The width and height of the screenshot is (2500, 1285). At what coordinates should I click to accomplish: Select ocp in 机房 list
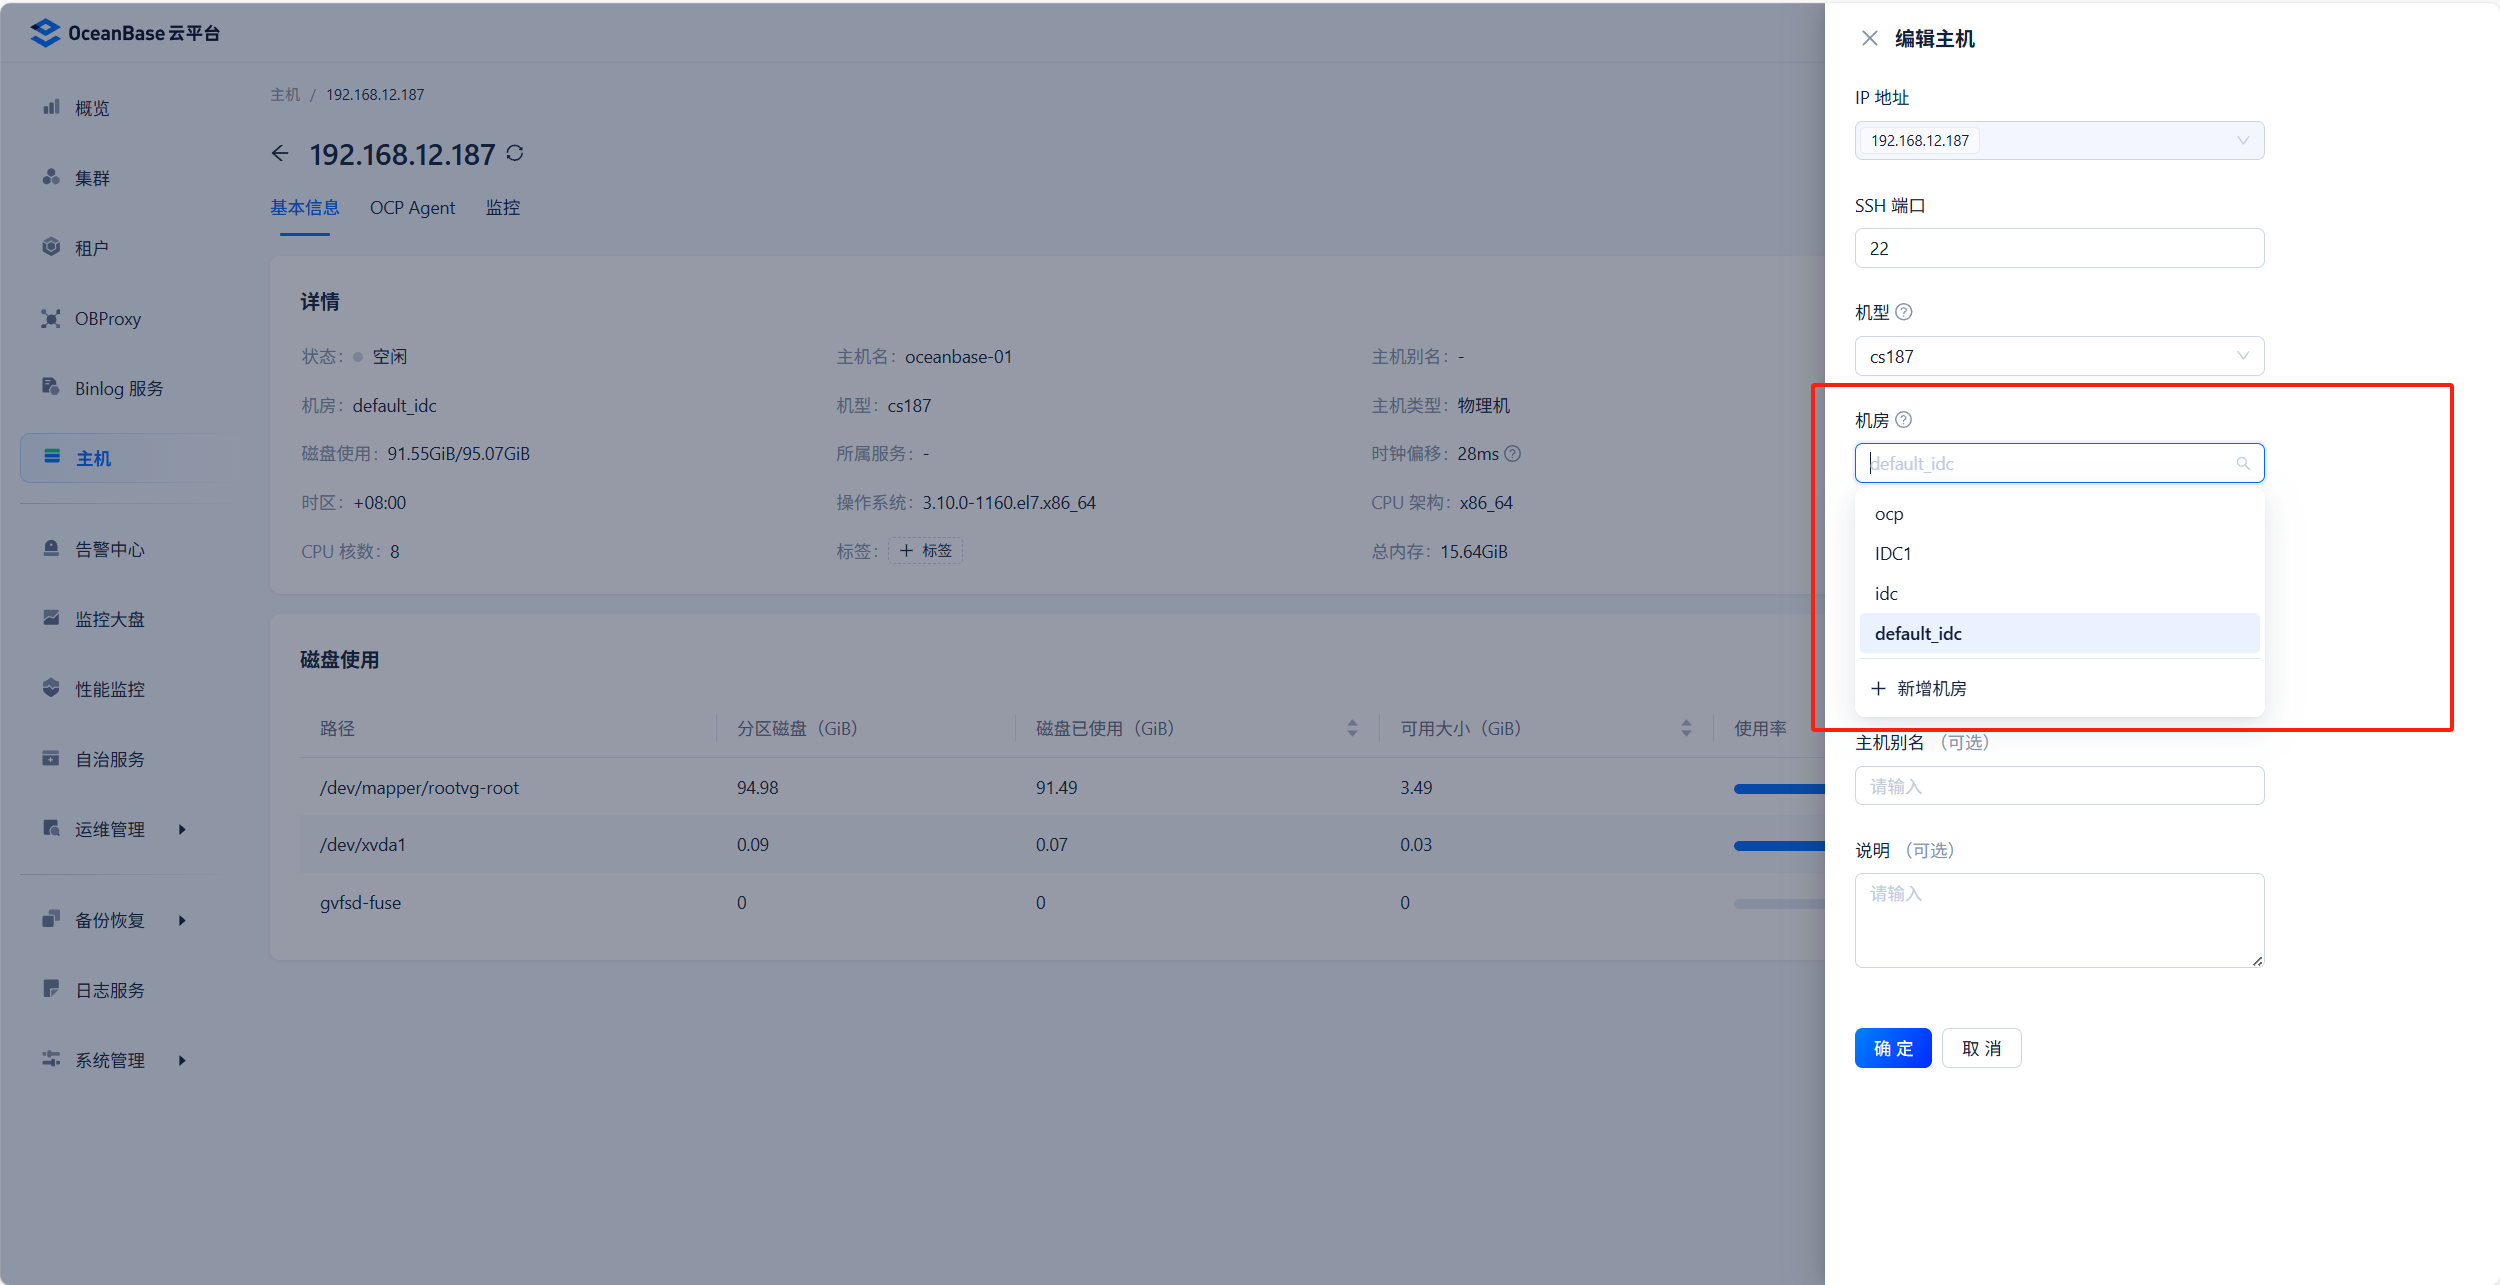coord(2059,514)
